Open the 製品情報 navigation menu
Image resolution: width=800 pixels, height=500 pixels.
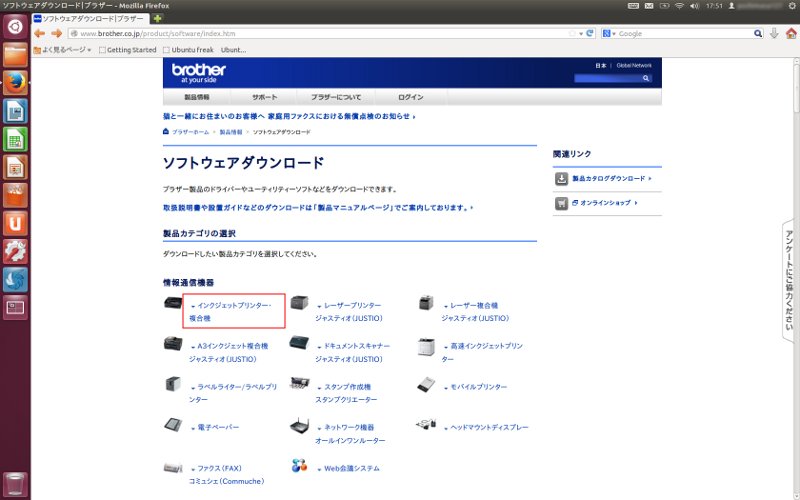pos(197,97)
